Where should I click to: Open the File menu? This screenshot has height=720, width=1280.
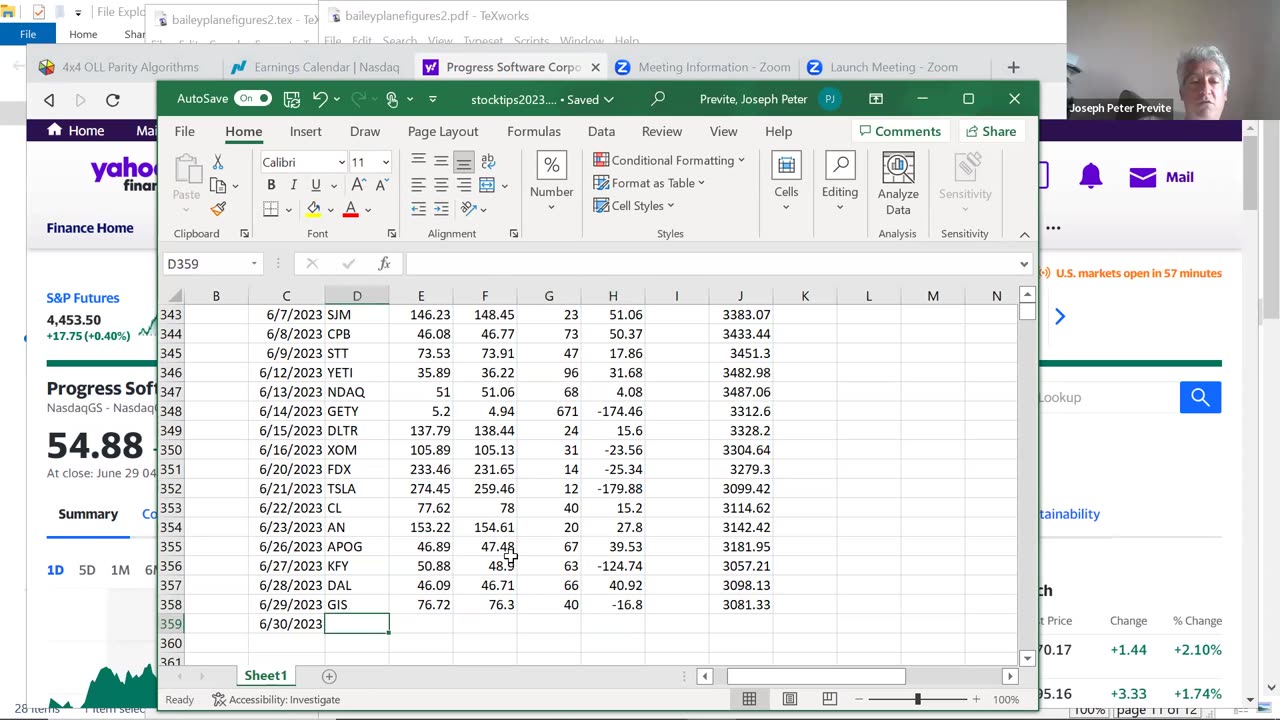(x=185, y=131)
